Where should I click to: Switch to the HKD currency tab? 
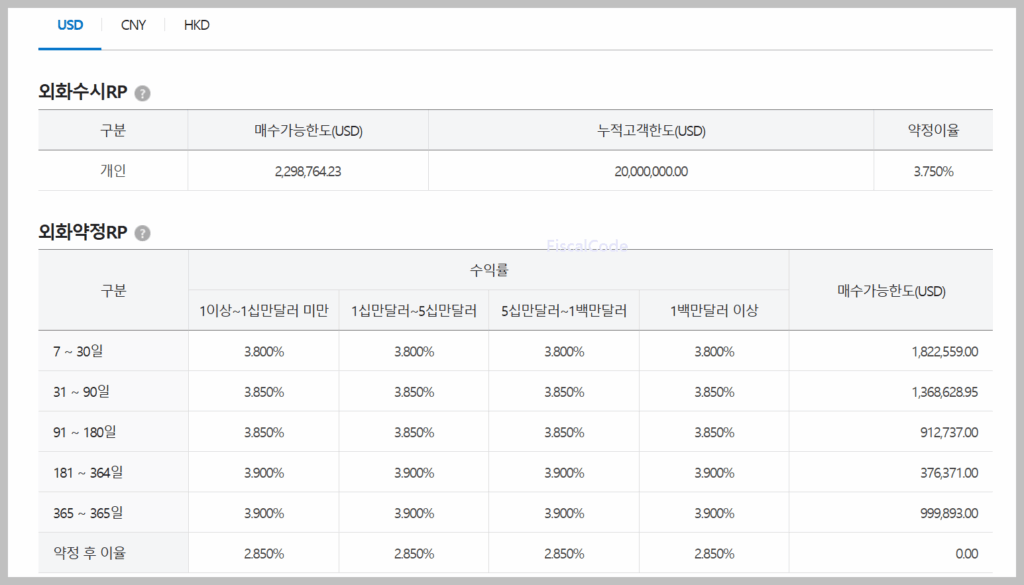196,25
